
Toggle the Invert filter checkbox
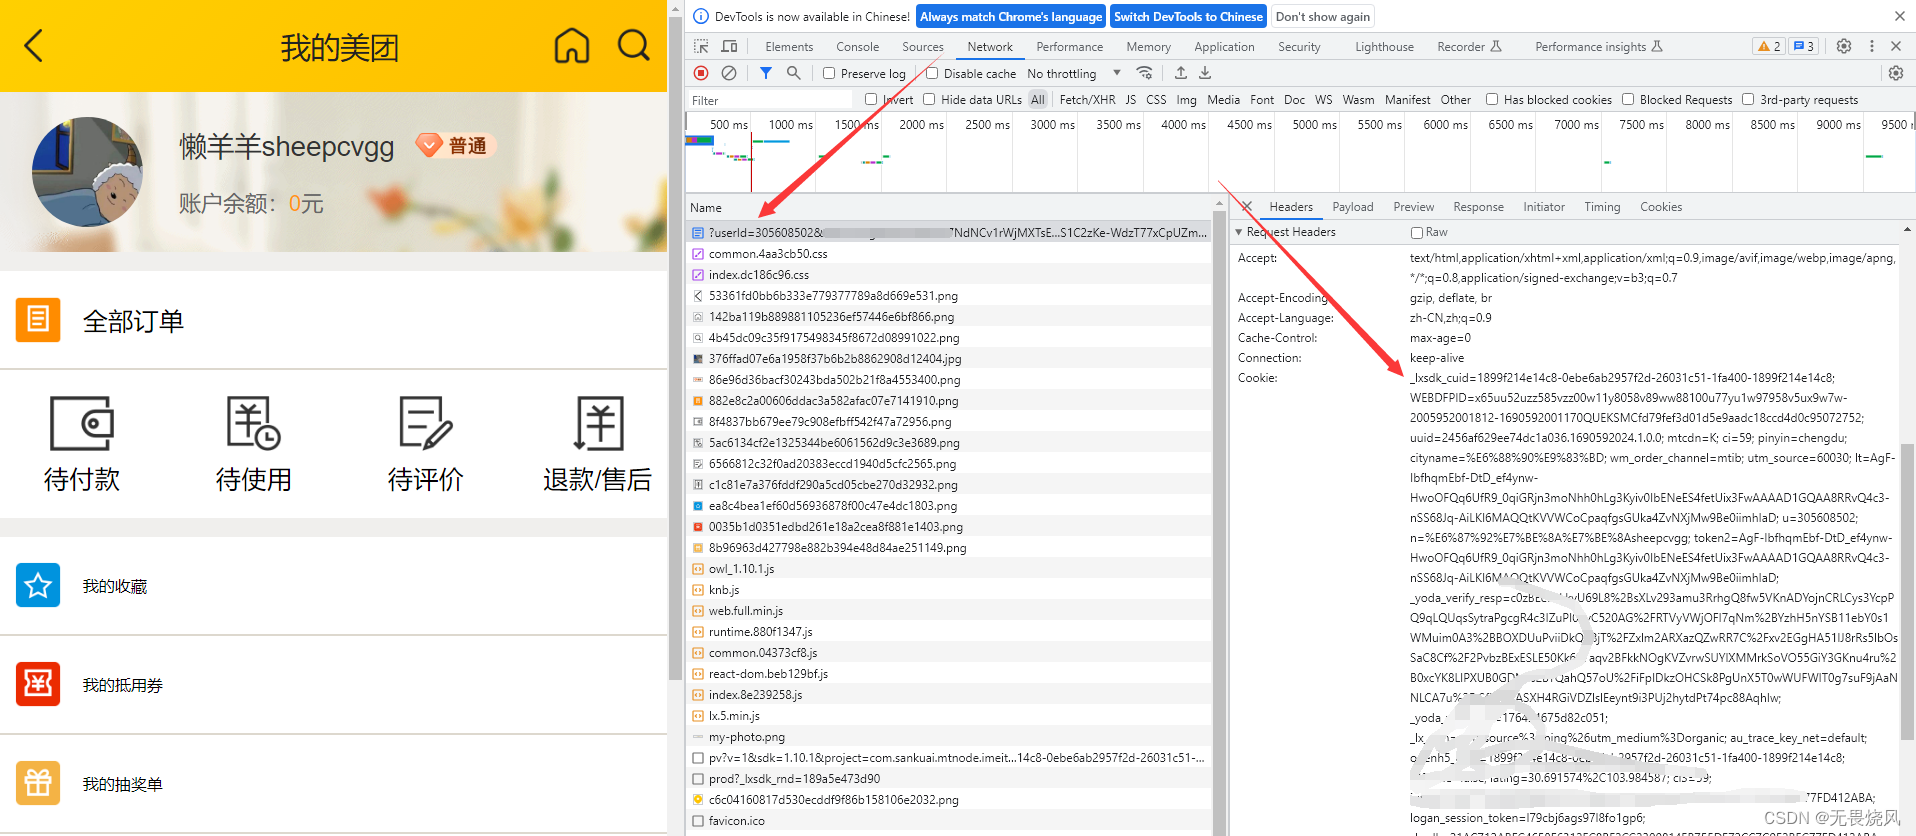871,99
